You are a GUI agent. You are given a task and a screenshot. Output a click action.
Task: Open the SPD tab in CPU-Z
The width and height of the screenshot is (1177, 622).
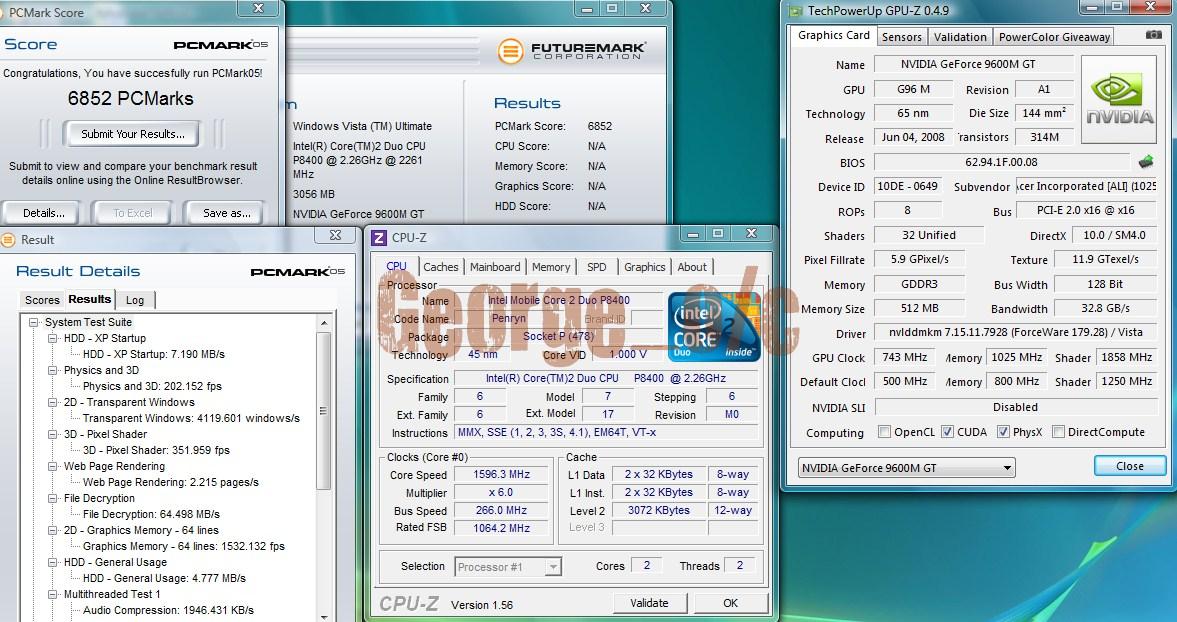click(597, 266)
